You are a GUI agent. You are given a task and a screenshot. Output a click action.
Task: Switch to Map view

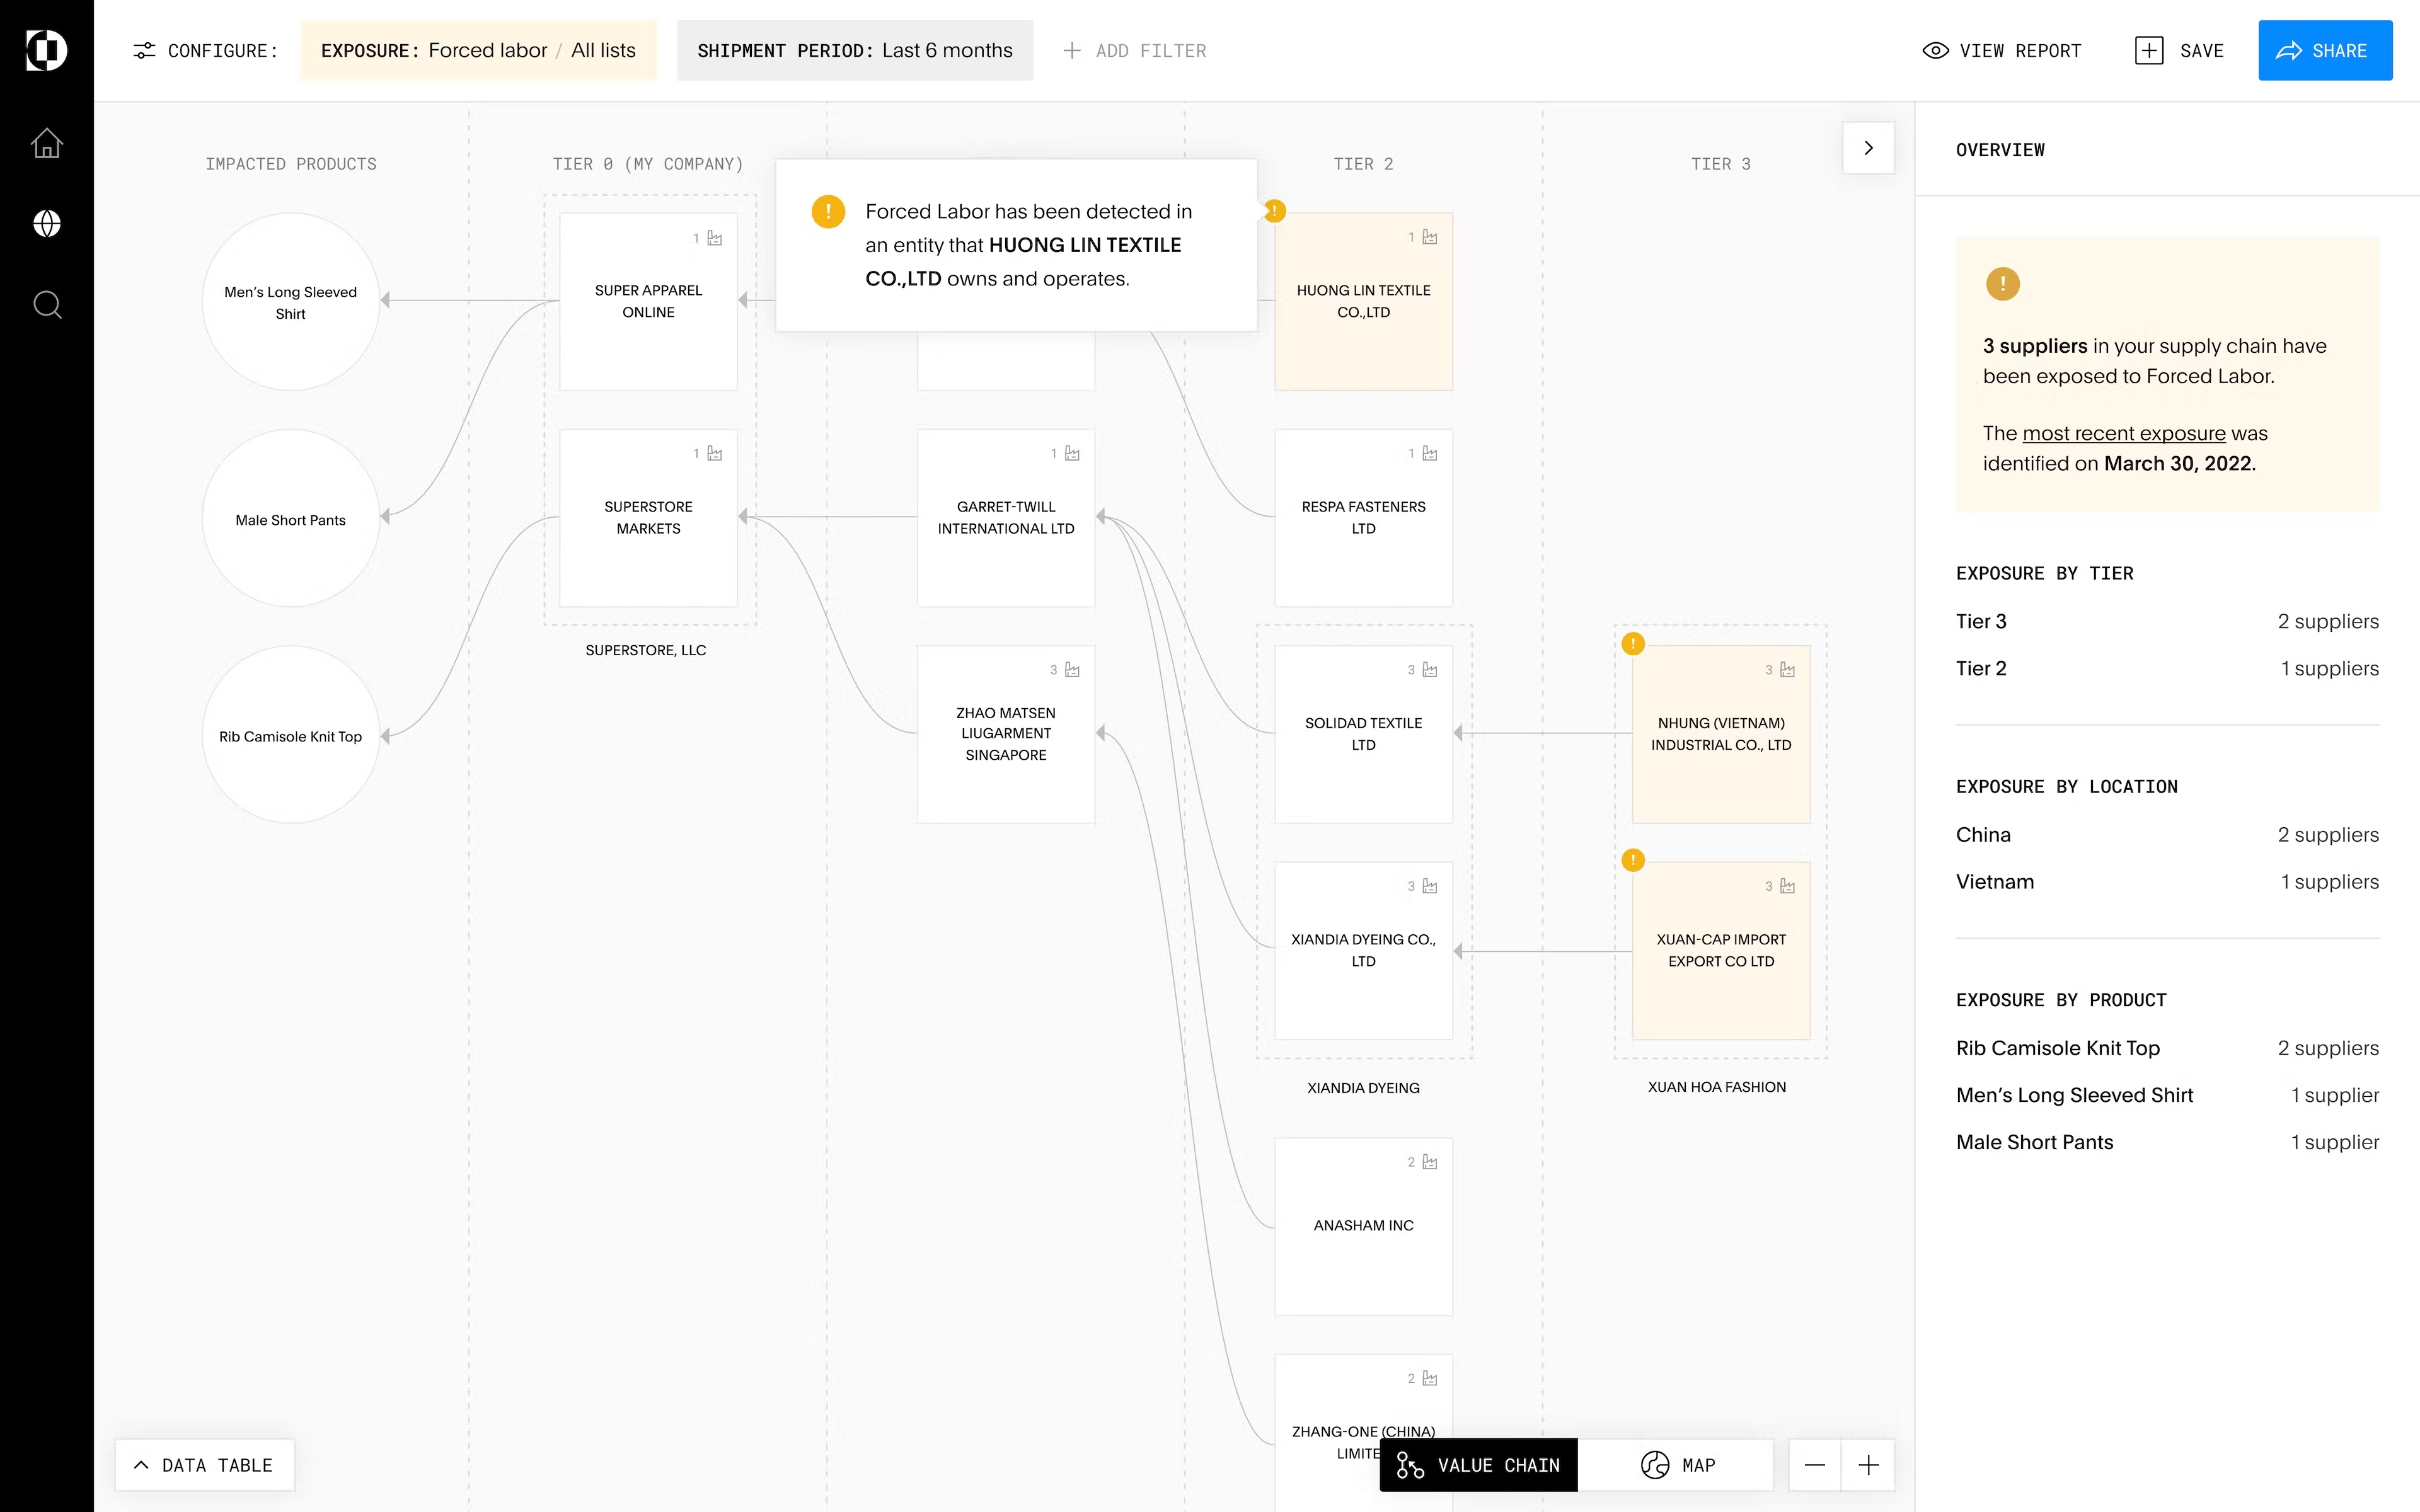1677,1465
